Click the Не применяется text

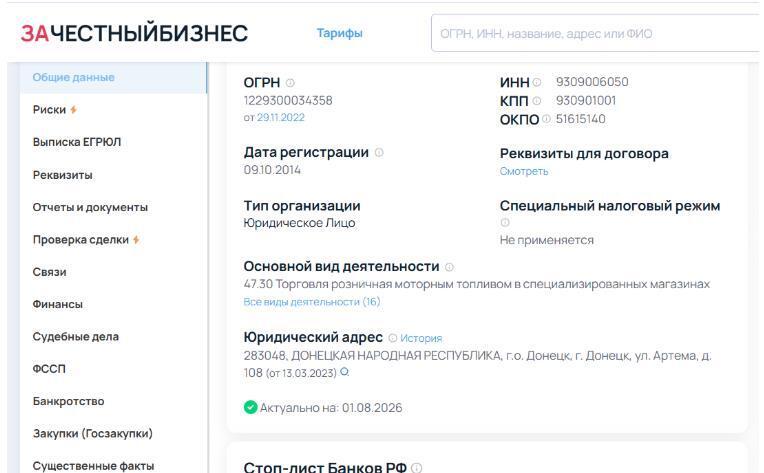point(547,240)
